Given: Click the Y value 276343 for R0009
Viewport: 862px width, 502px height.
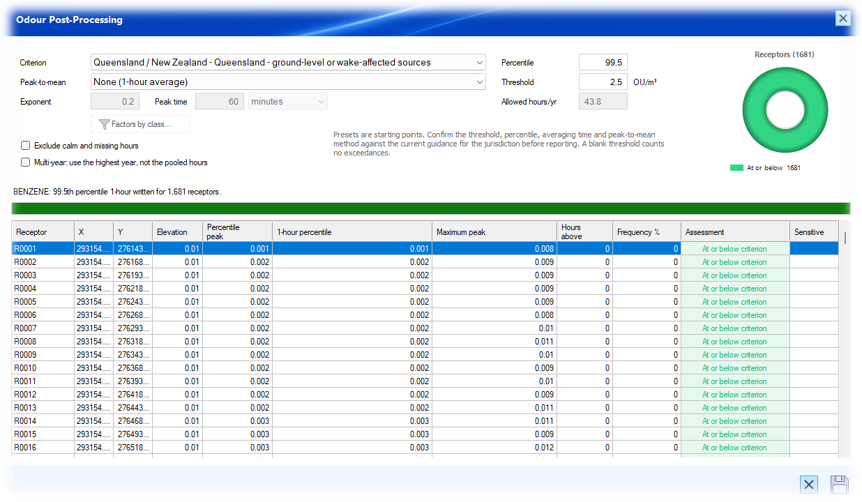Looking at the screenshot, I should pyautogui.click(x=133, y=355).
